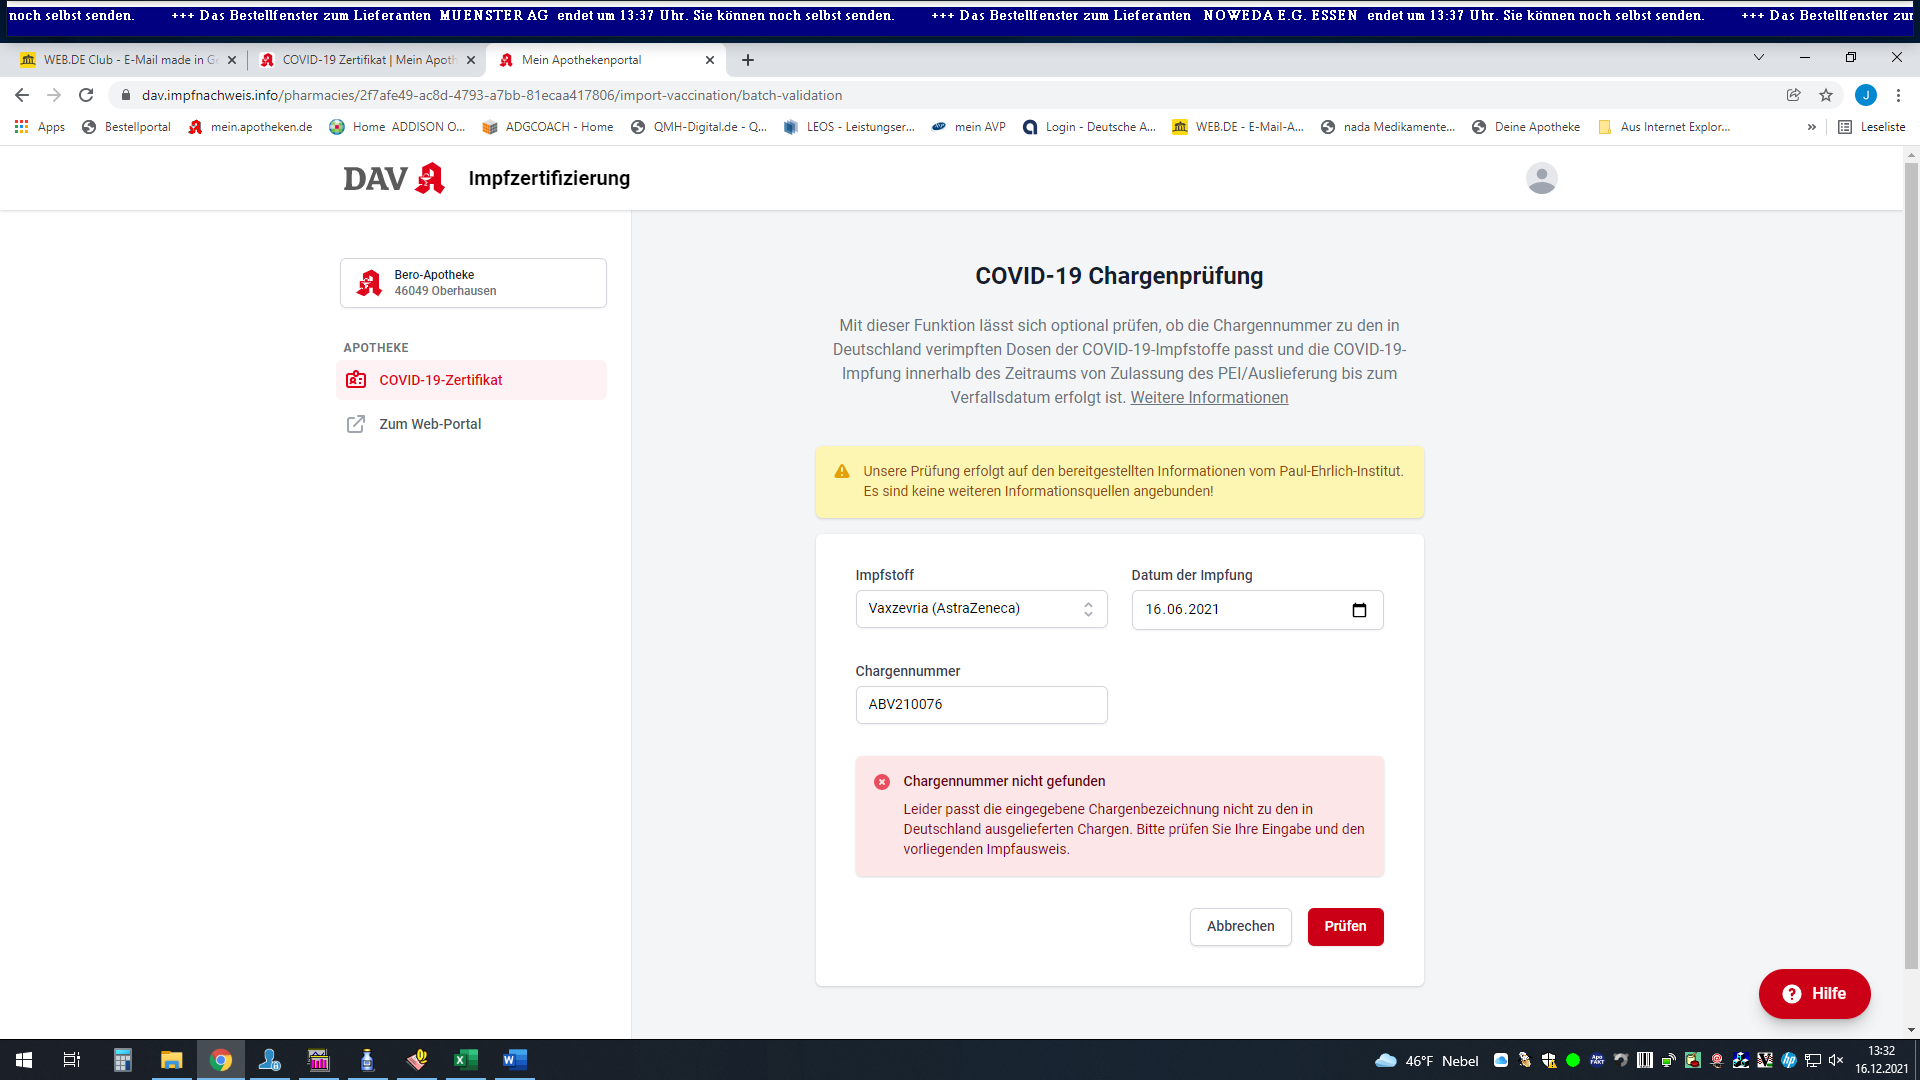Open Excel from the taskbar
1920x1080 pixels.
point(465,1060)
